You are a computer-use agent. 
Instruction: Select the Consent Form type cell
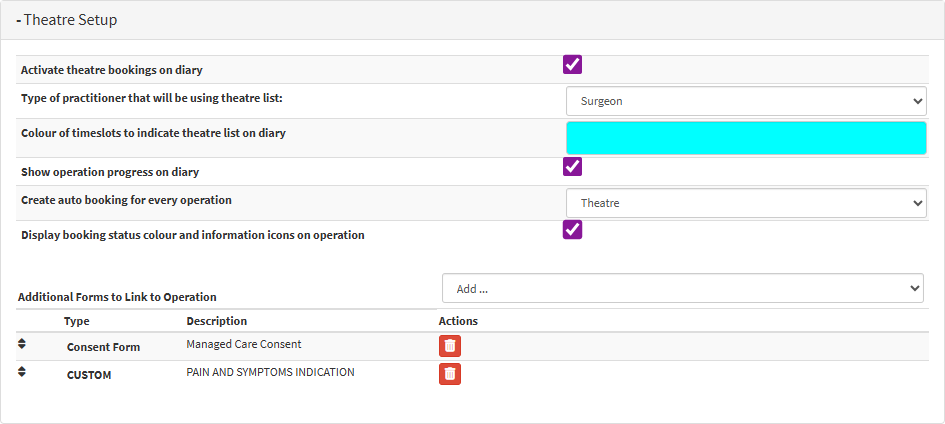click(103, 347)
